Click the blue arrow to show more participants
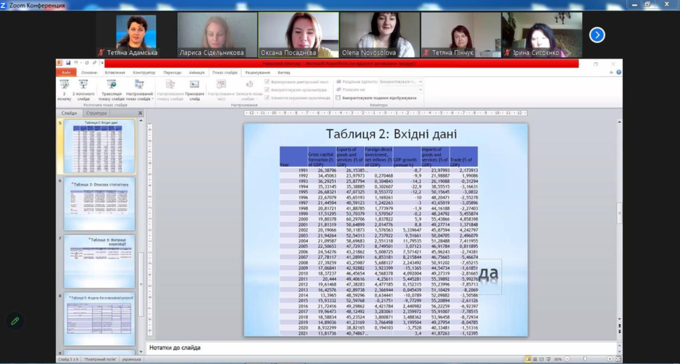 tap(597, 35)
